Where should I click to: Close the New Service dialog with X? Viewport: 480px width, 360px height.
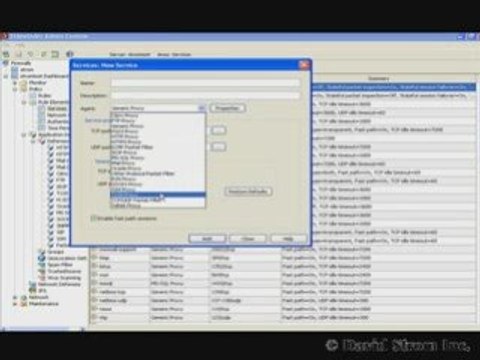(304, 65)
